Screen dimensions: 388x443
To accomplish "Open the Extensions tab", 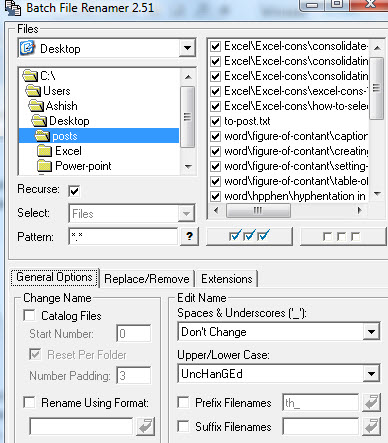I will [227, 279].
